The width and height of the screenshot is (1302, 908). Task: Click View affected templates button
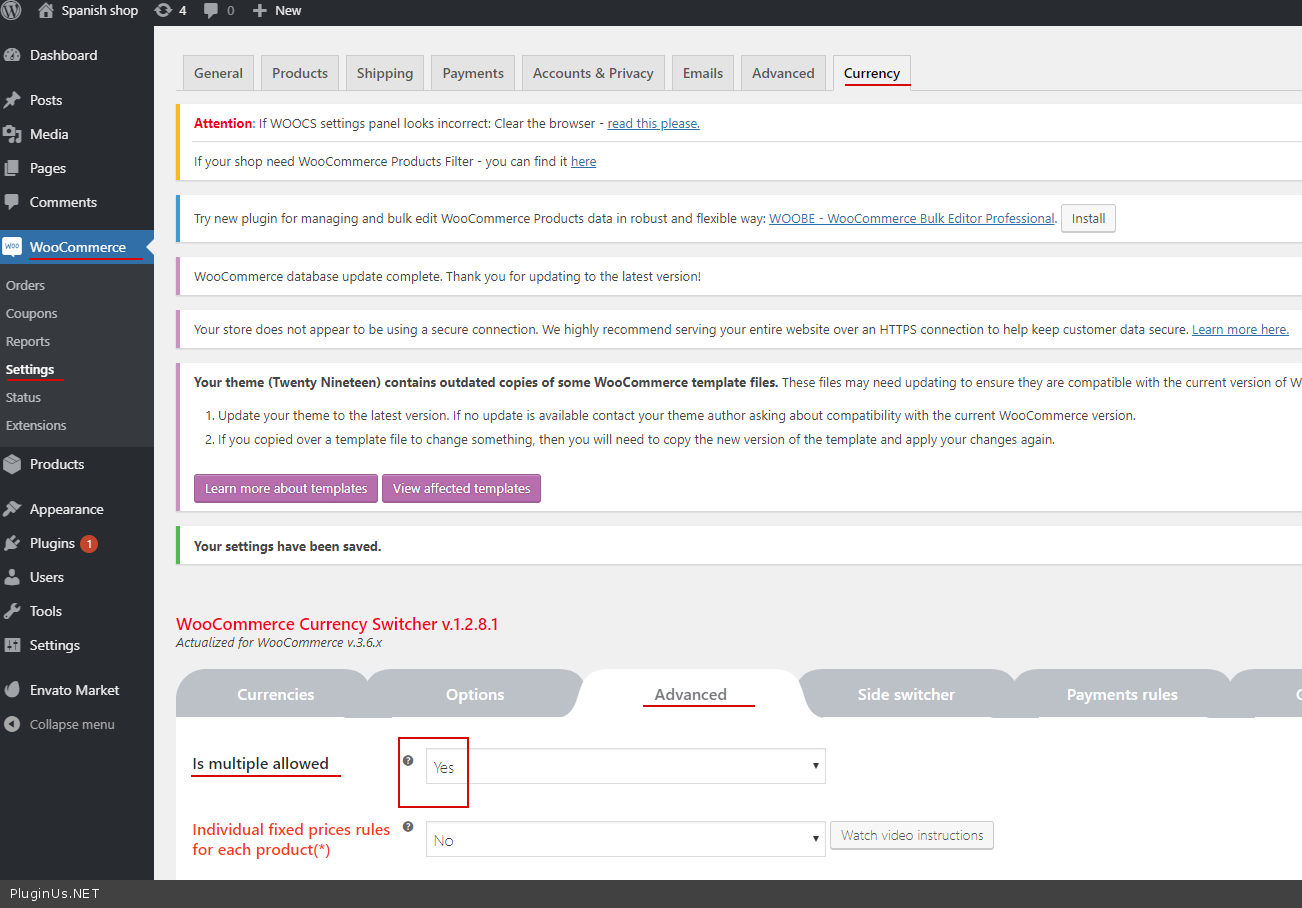coord(461,488)
